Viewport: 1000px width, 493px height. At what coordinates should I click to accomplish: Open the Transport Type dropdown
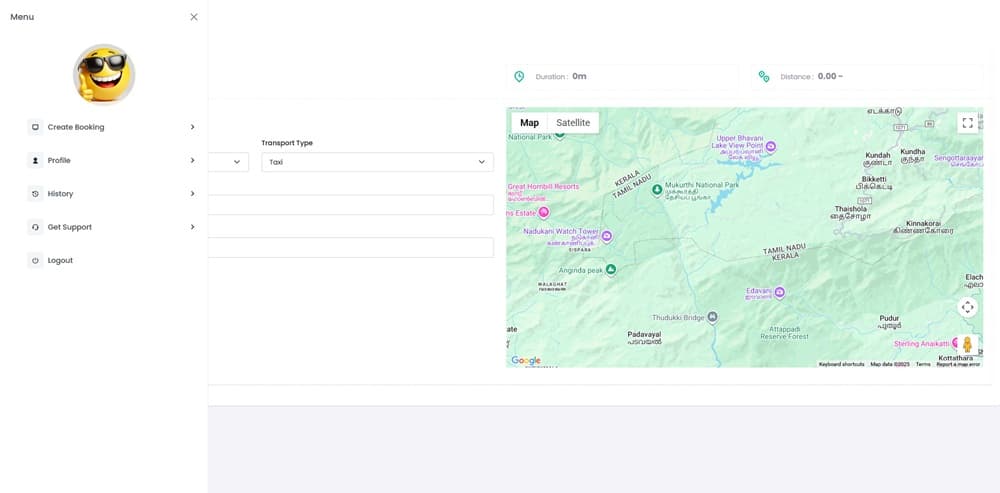(377, 162)
